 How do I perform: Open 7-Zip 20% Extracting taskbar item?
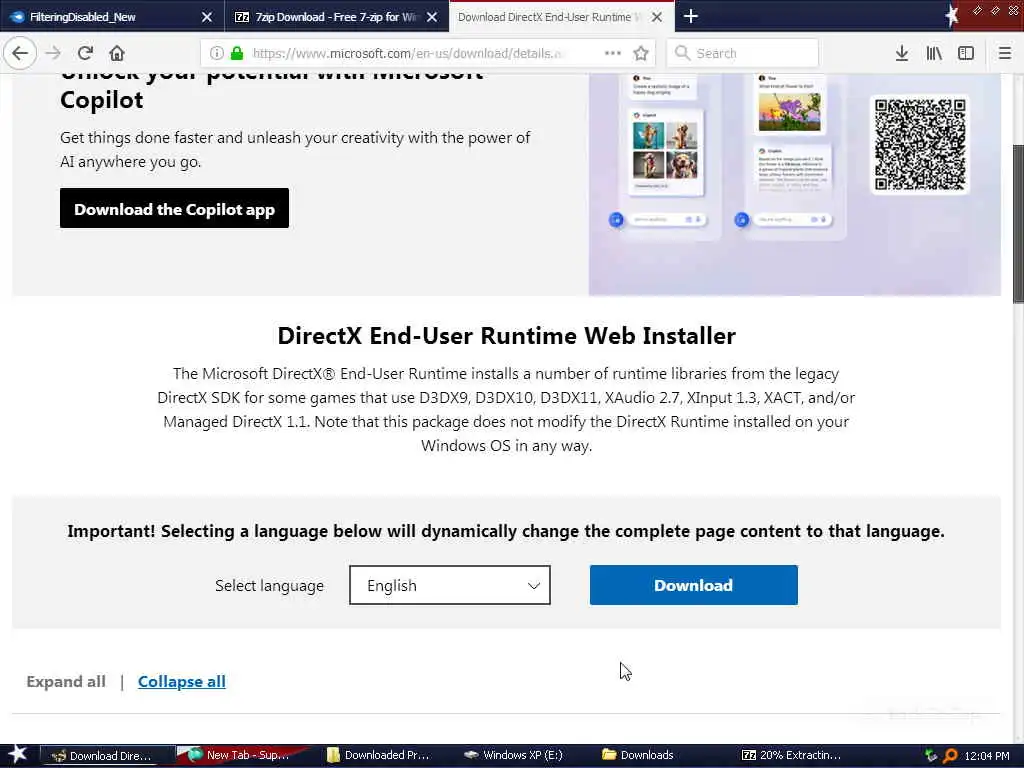coord(792,755)
